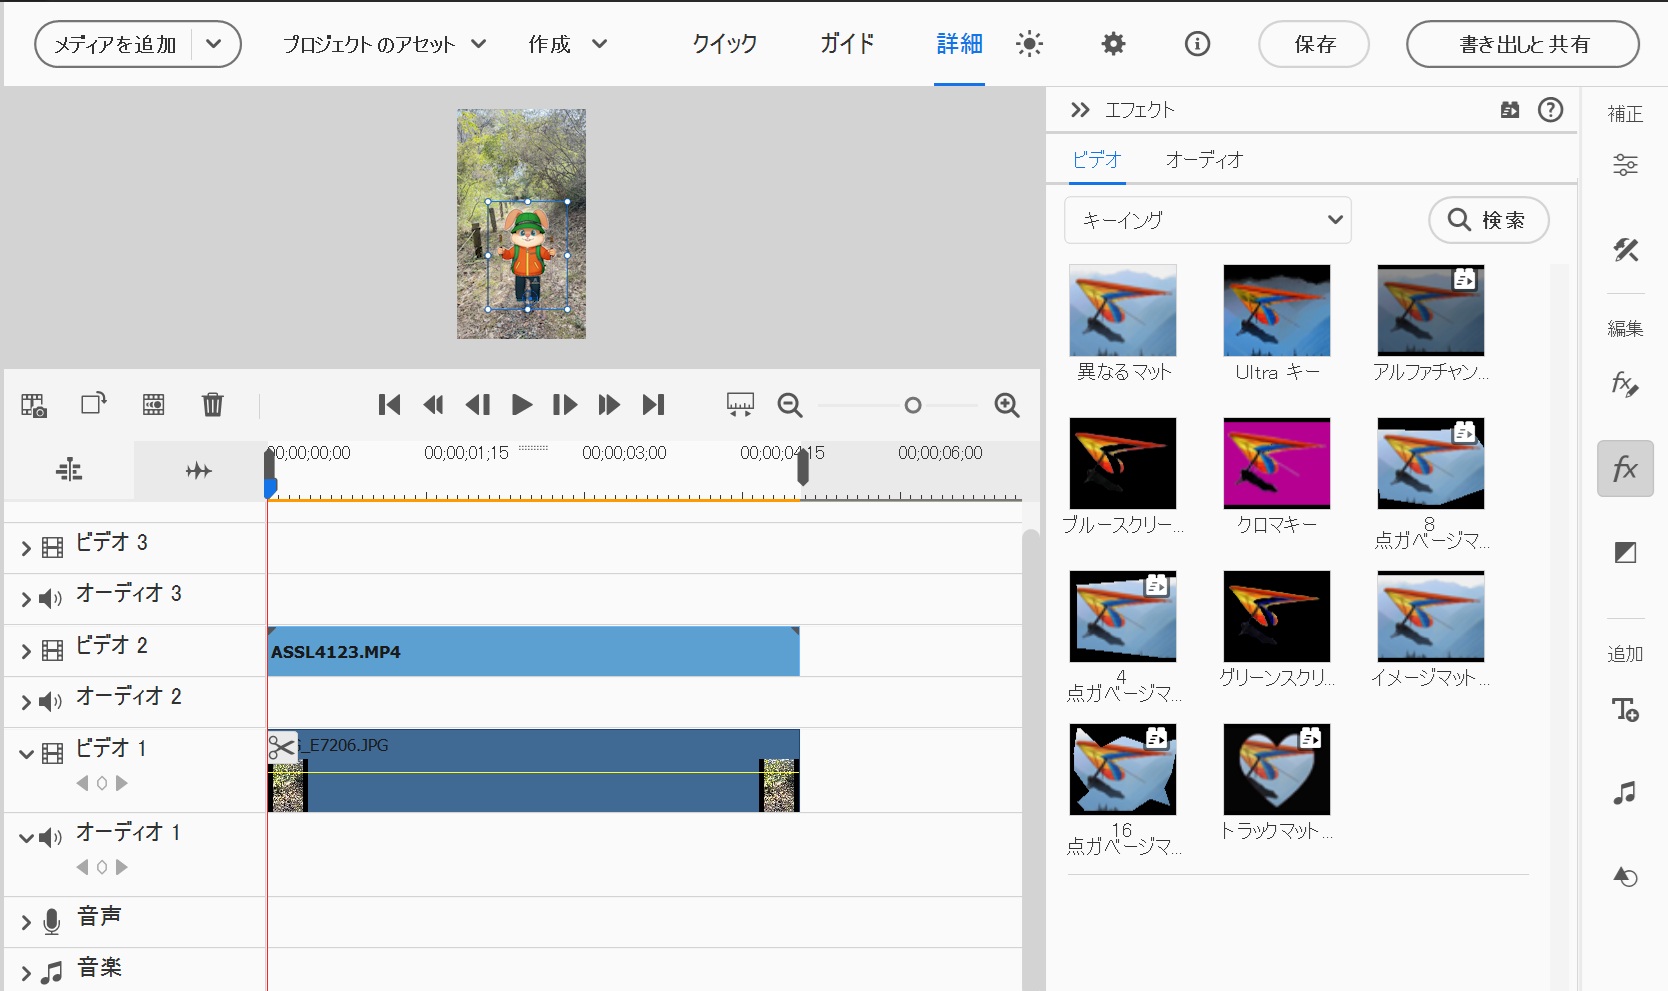The height and width of the screenshot is (991, 1668).
Task: Open the music note panel in sidebar
Action: [1625, 793]
